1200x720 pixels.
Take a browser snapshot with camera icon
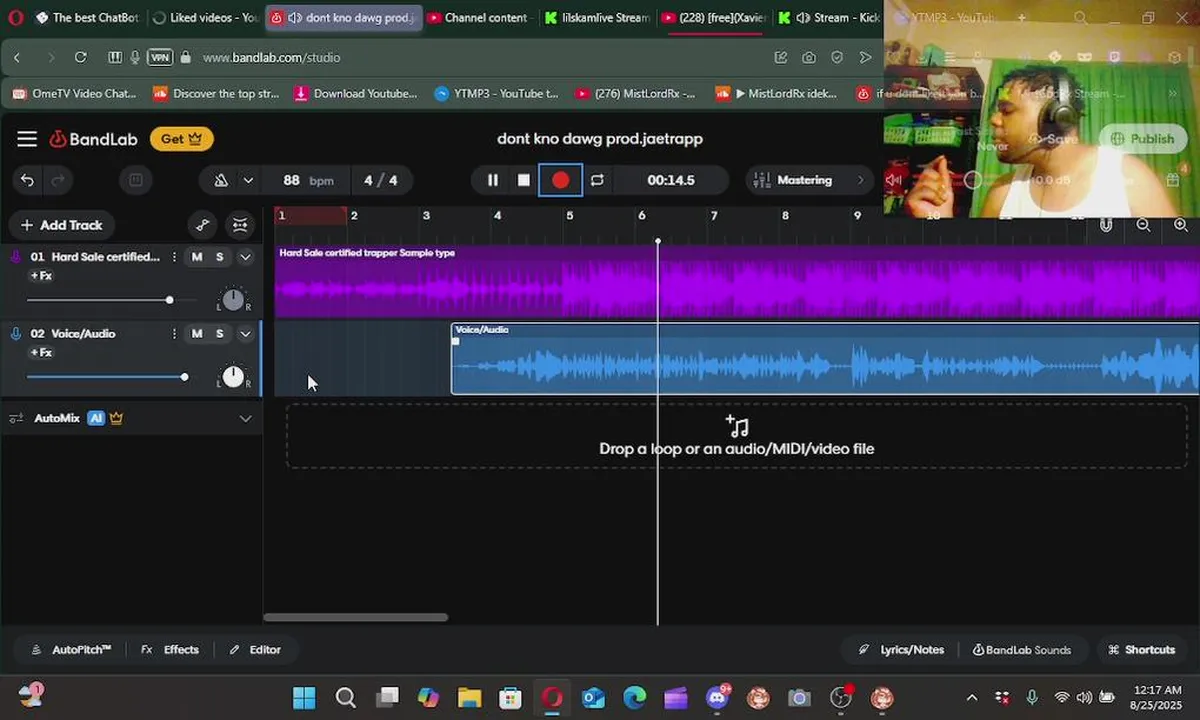tap(808, 58)
